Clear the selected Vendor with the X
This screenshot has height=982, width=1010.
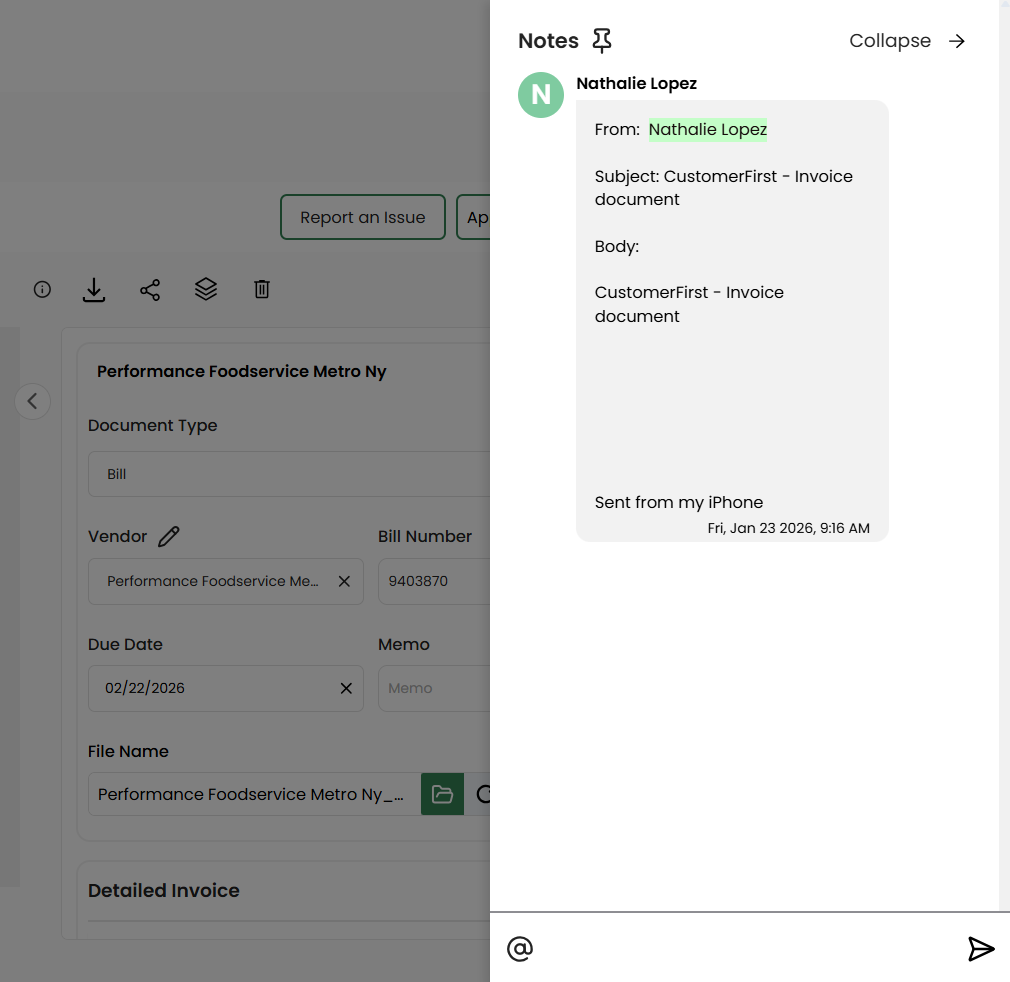346,581
